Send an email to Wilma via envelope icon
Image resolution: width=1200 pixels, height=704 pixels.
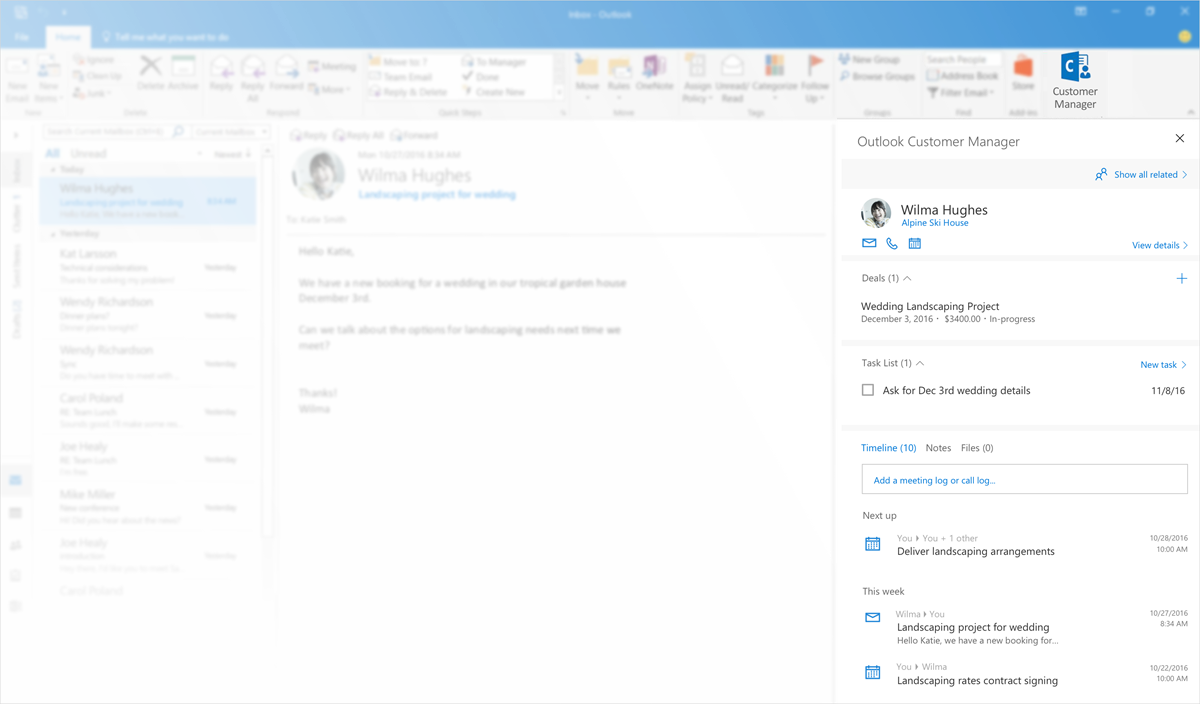point(868,243)
